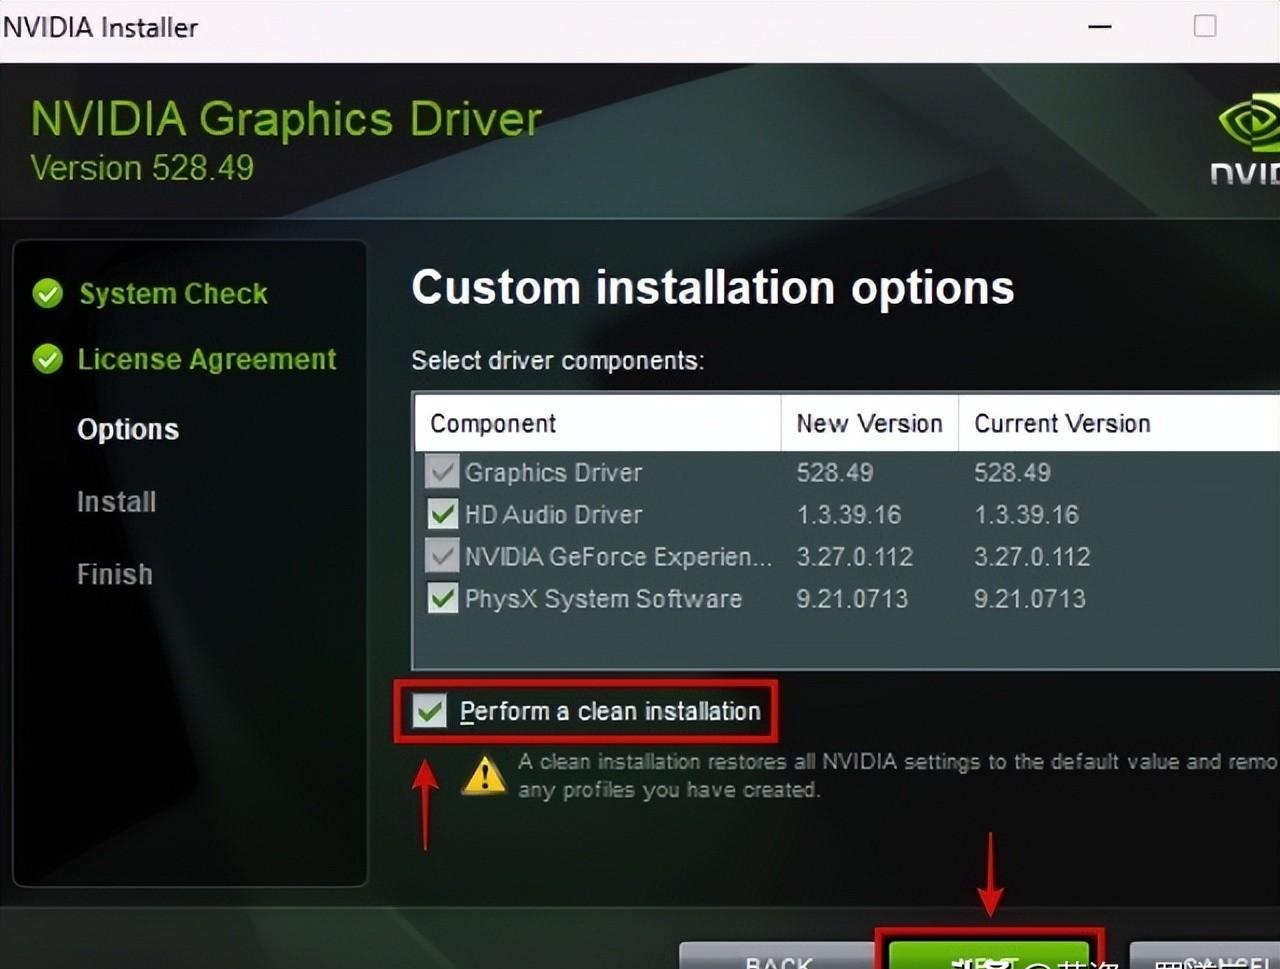Minimize the NVIDIA Installer window
Screen dimensions: 1280x969
tap(1100, 27)
